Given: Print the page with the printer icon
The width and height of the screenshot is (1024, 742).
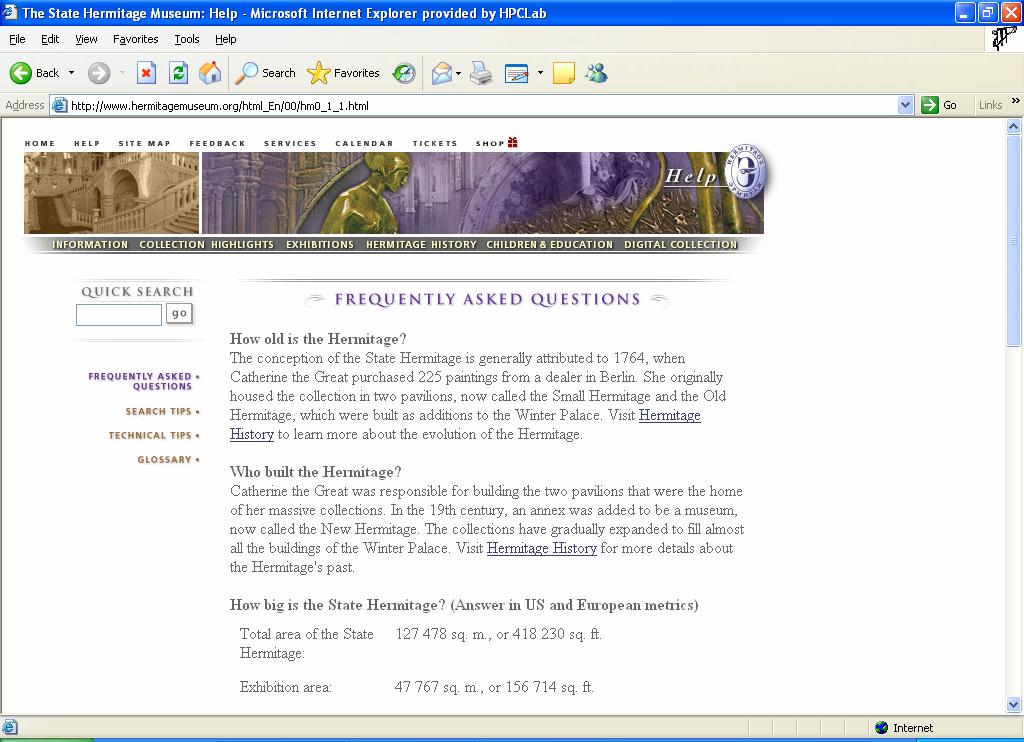Looking at the screenshot, I should click(481, 73).
